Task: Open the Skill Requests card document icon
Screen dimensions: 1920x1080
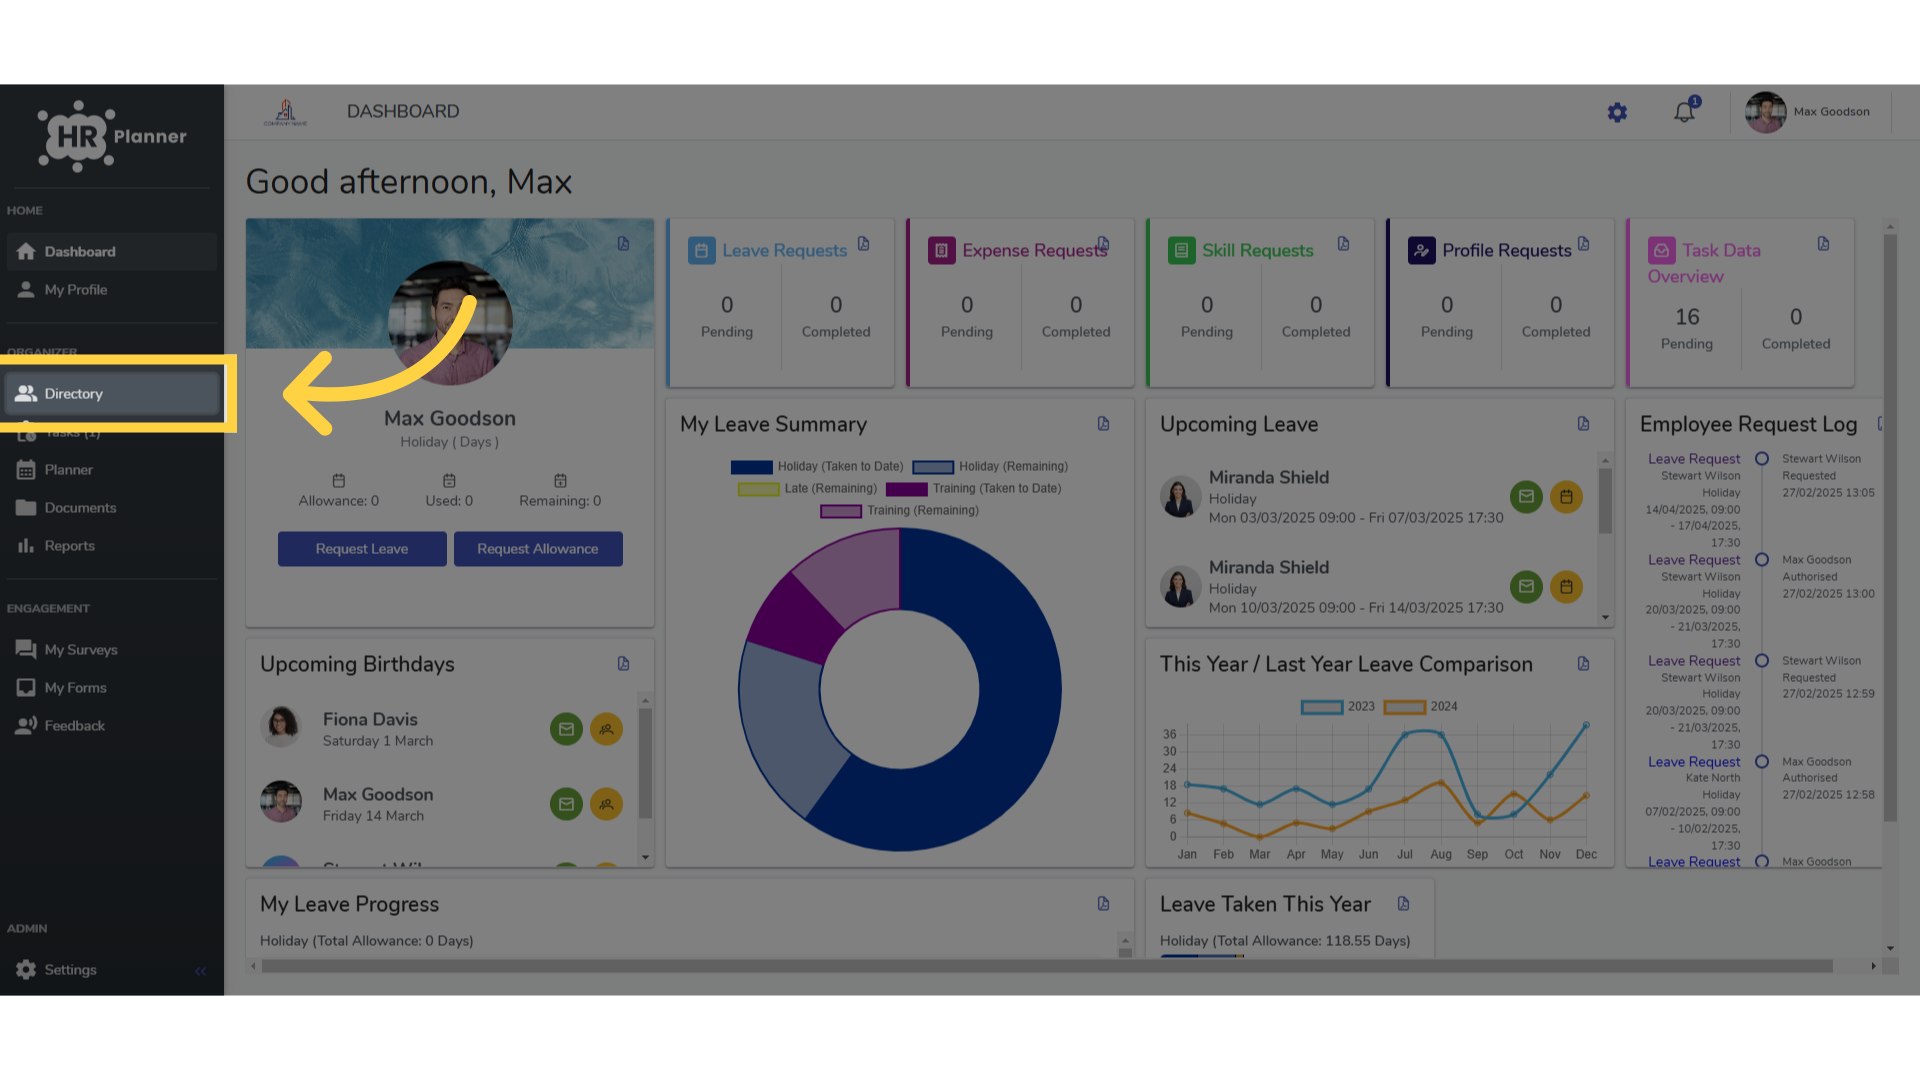Action: pos(1344,244)
